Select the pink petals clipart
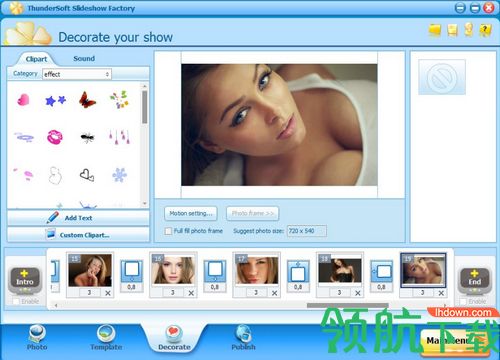Image resolution: width=500 pixels, height=360 pixels. pos(24,174)
